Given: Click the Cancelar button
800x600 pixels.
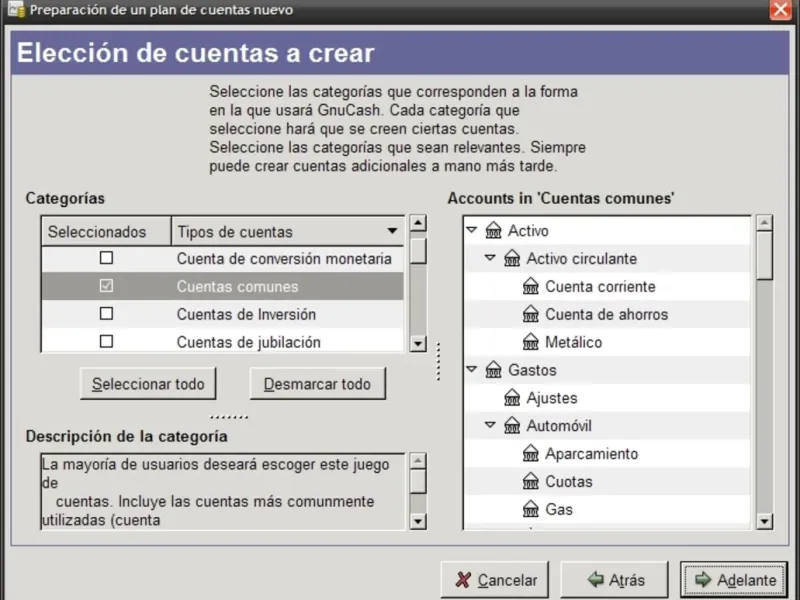Looking at the screenshot, I should (495, 580).
